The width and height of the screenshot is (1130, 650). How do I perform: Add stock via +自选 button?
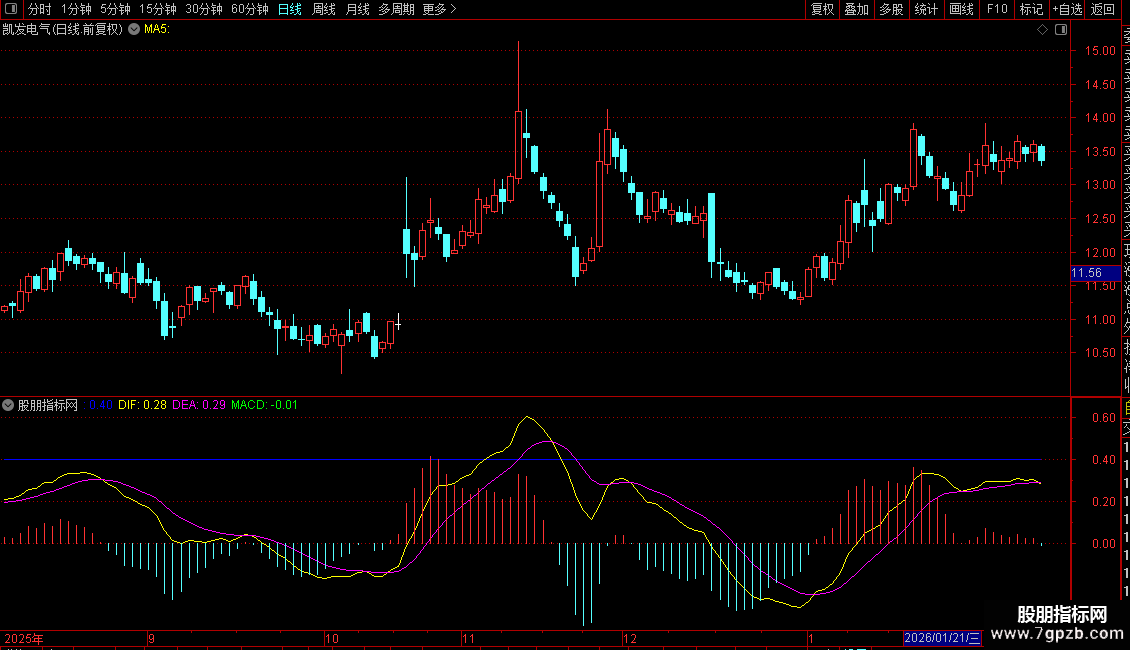coord(1066,9)
